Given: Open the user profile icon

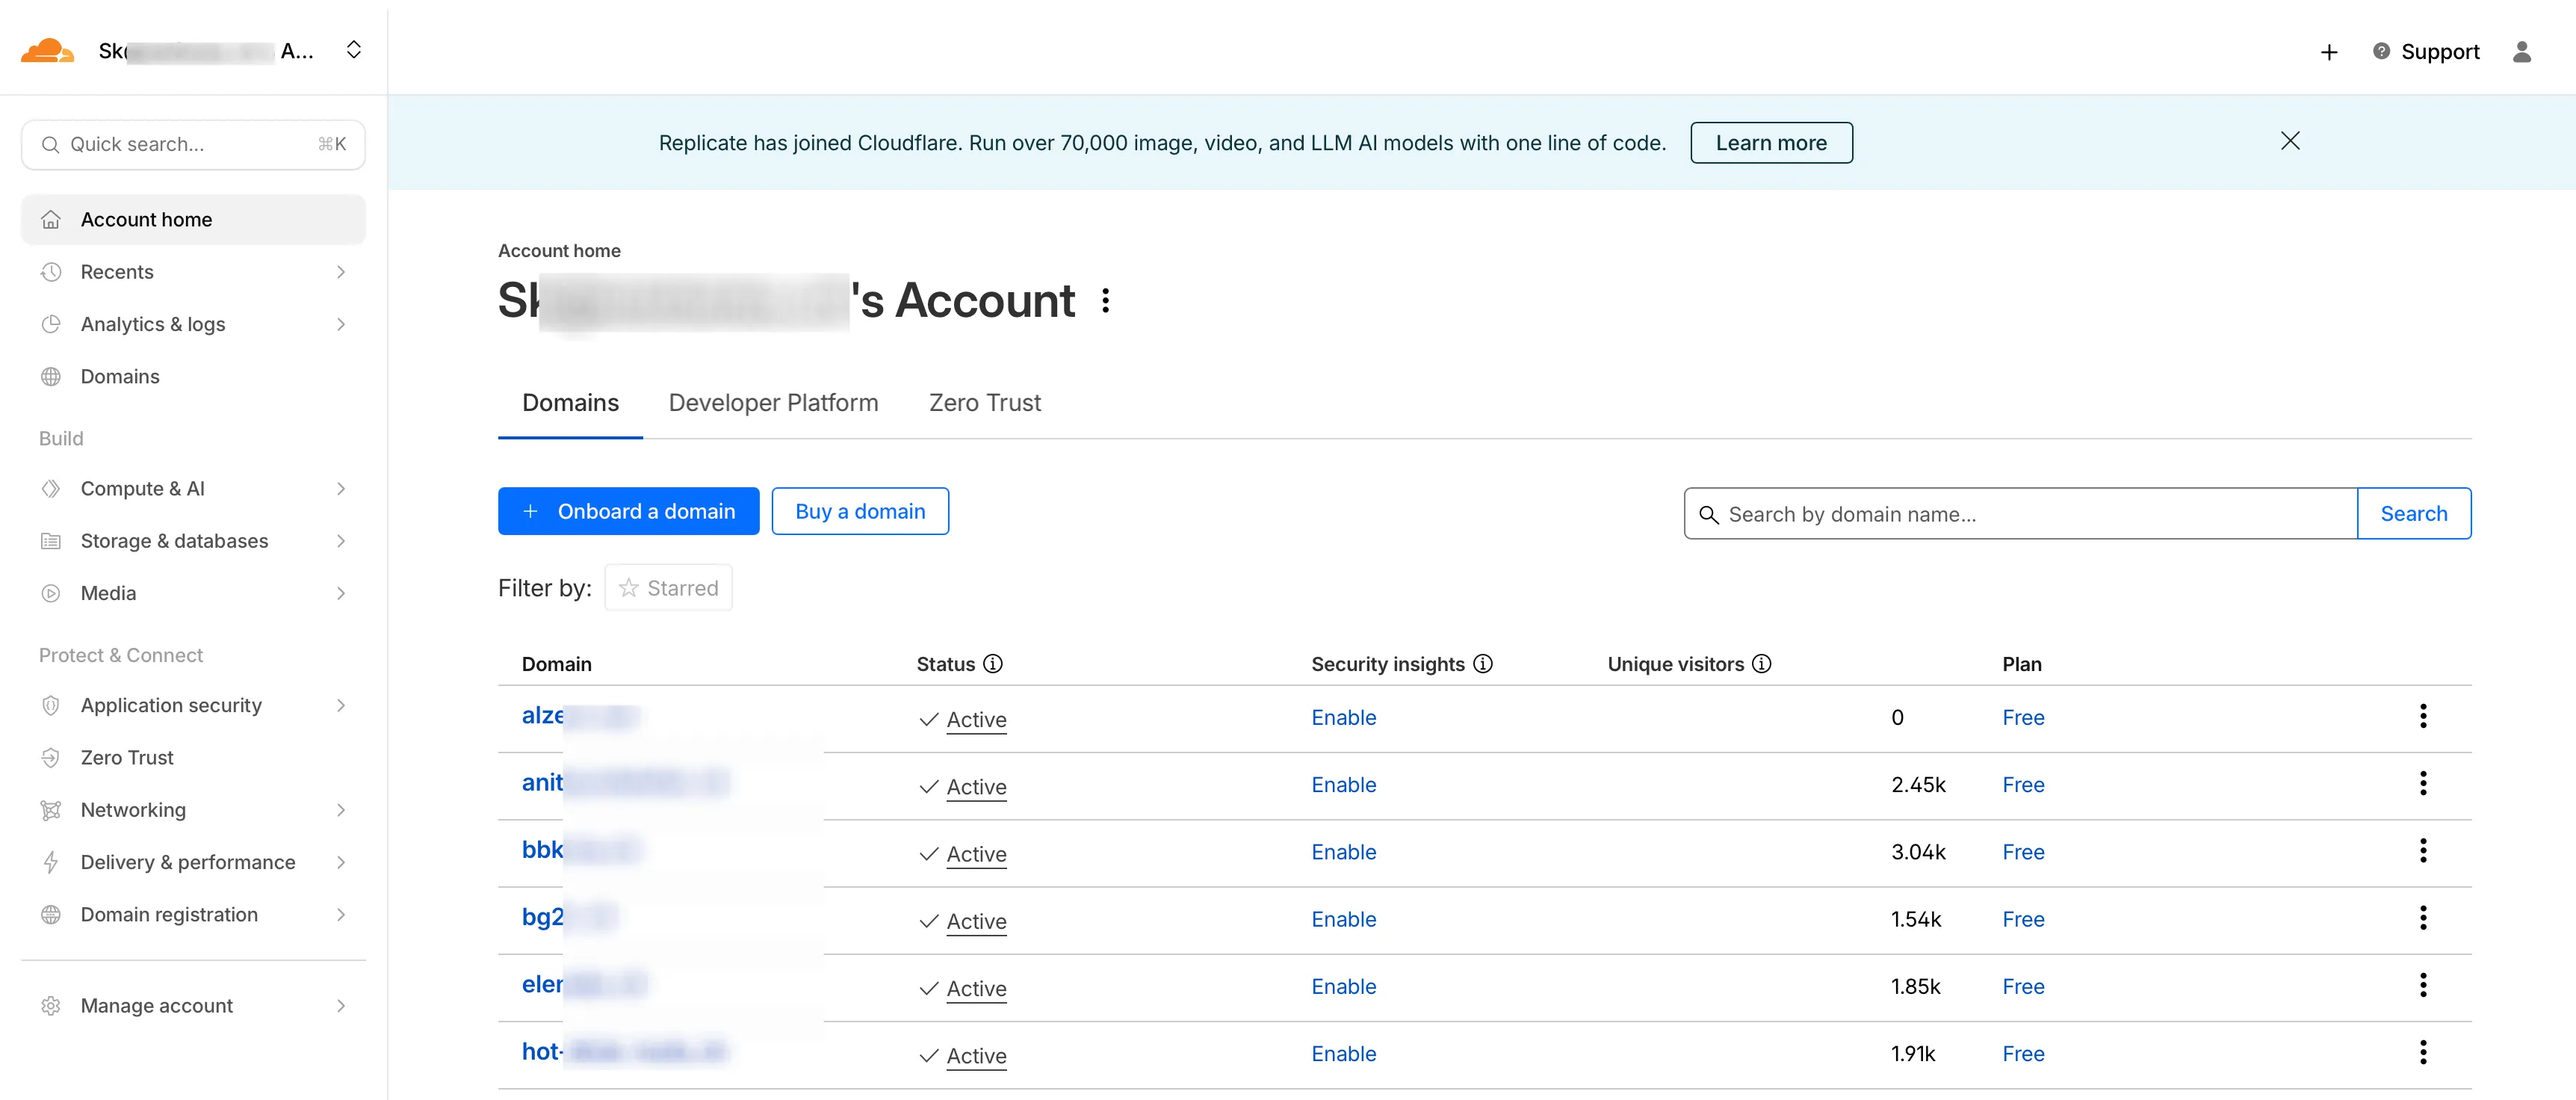Looking at the screenshot, I should point(2521,52).
